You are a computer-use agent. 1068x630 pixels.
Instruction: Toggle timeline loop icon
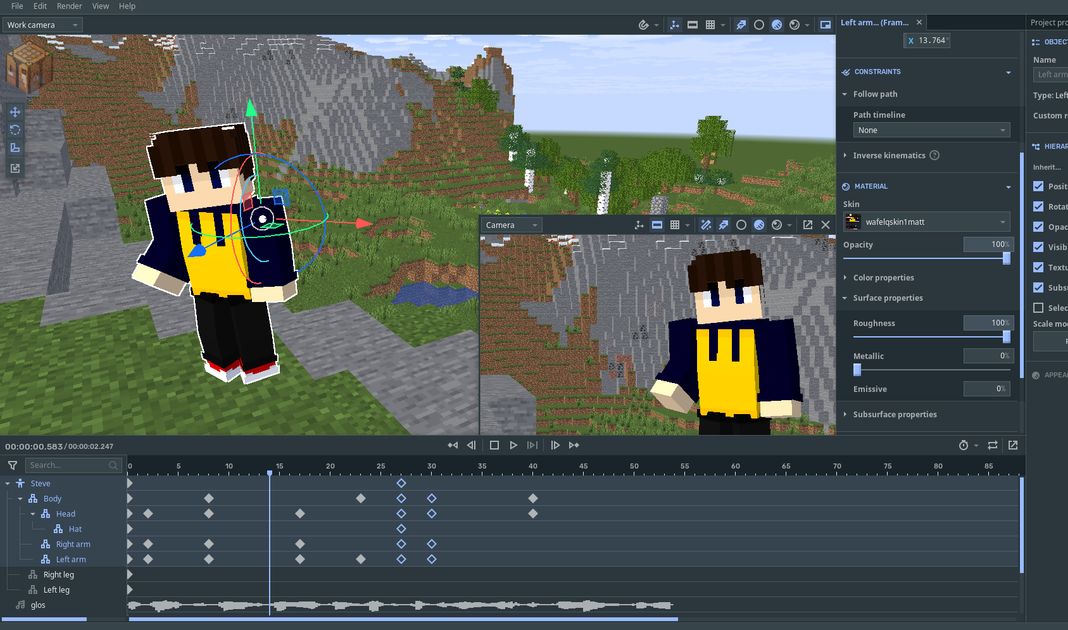(992, 445)
